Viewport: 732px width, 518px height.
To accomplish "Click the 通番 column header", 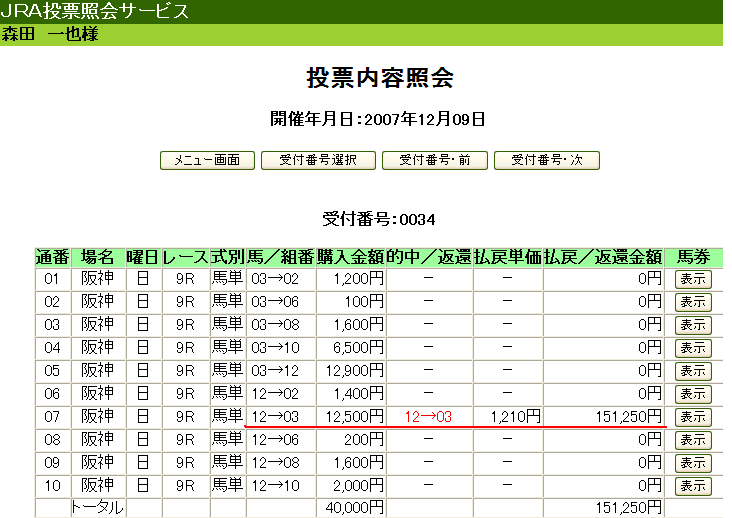I will point(52,258).
